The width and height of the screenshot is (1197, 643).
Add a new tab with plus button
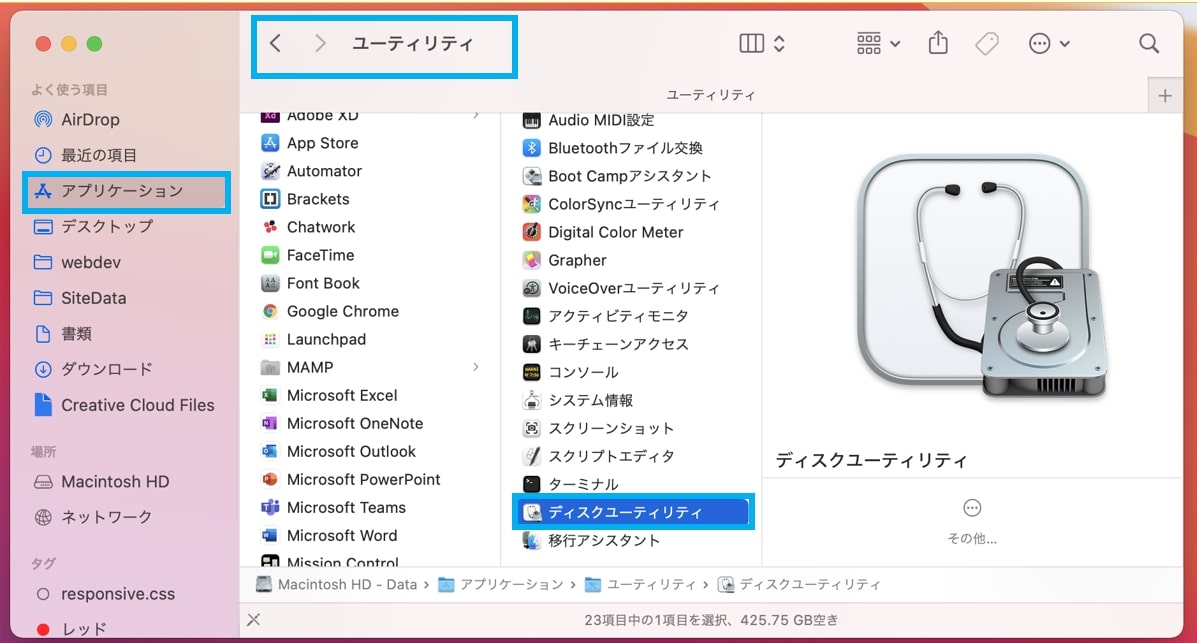[x=1165, y=95]
